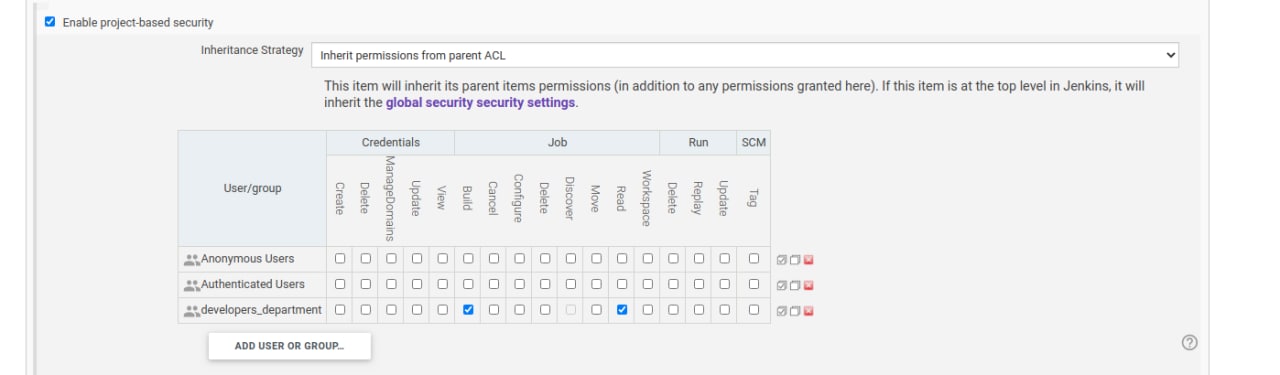
Task: Enable SCM Tag for Authenticated Users
Action: coord(754,284)
